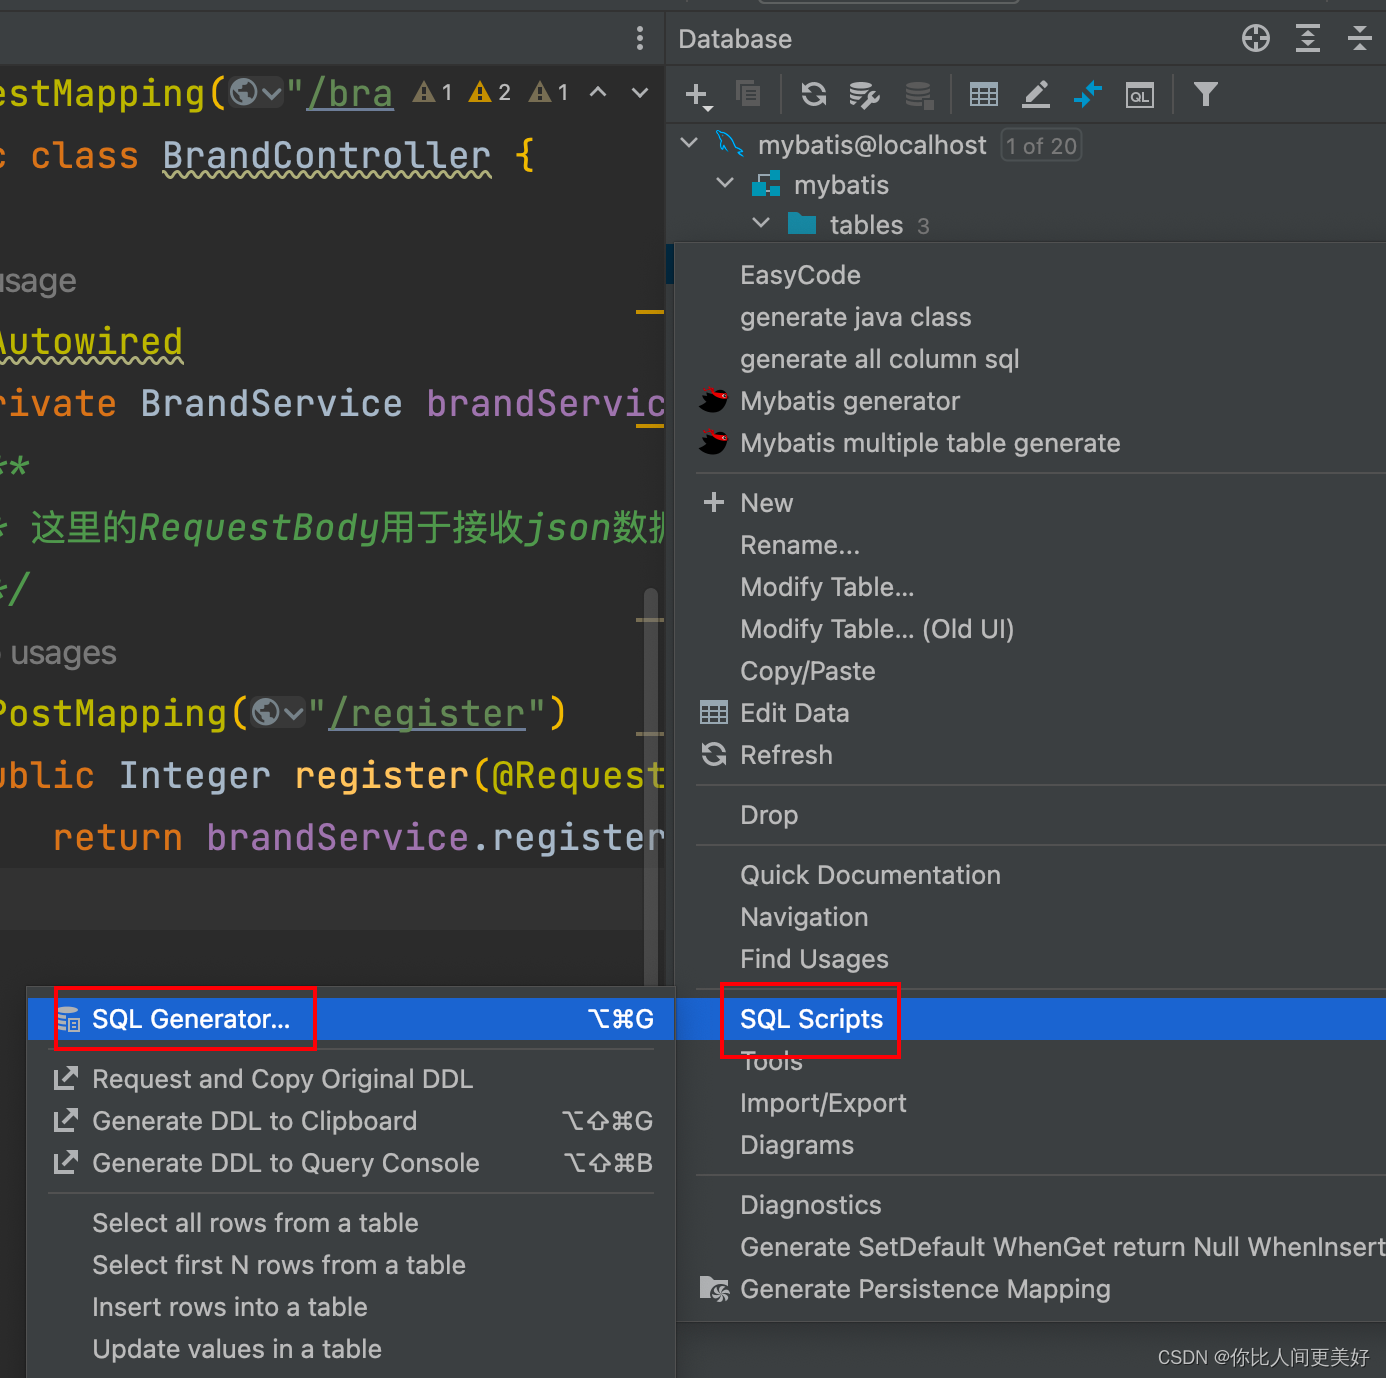Select the tables folder in the tree
Image resolution: width=1386 pixels, height=1378 pixels.
click(x=866, y=225)
